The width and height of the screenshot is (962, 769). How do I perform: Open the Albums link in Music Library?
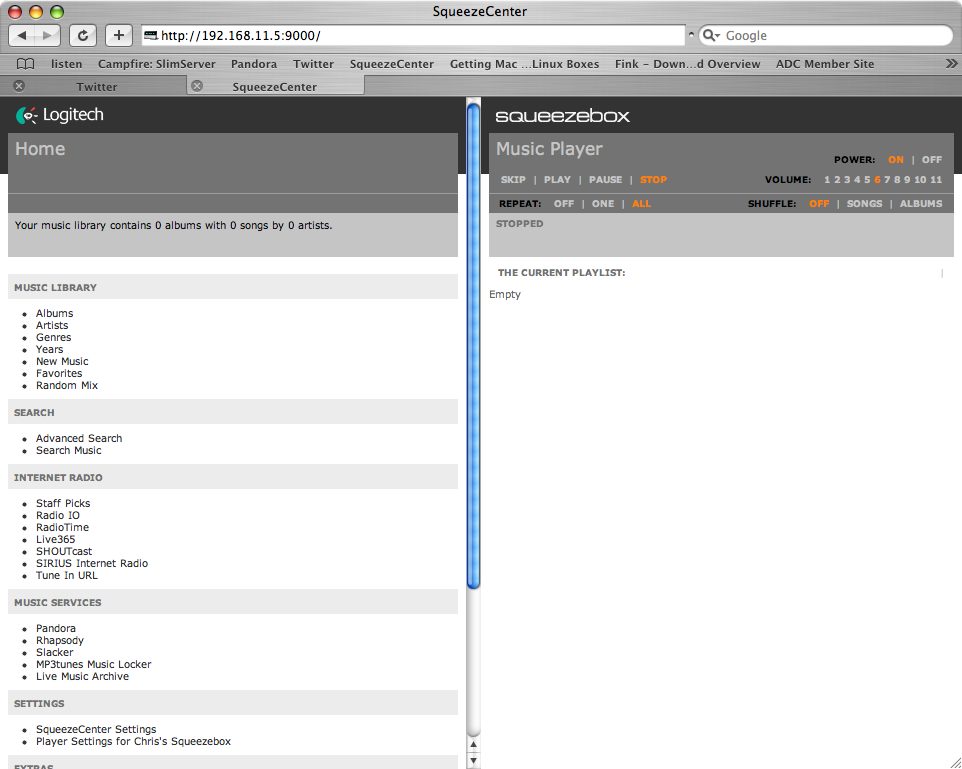pyautogui.click(x=54, y=314)
